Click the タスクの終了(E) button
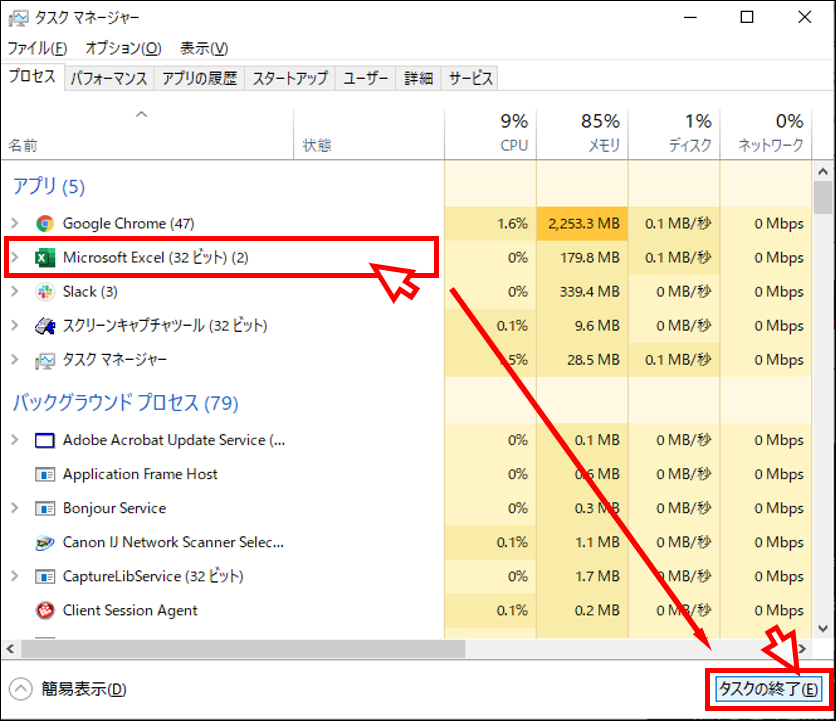836x721 pixels. pyautogui.click(x=768, y=689)
